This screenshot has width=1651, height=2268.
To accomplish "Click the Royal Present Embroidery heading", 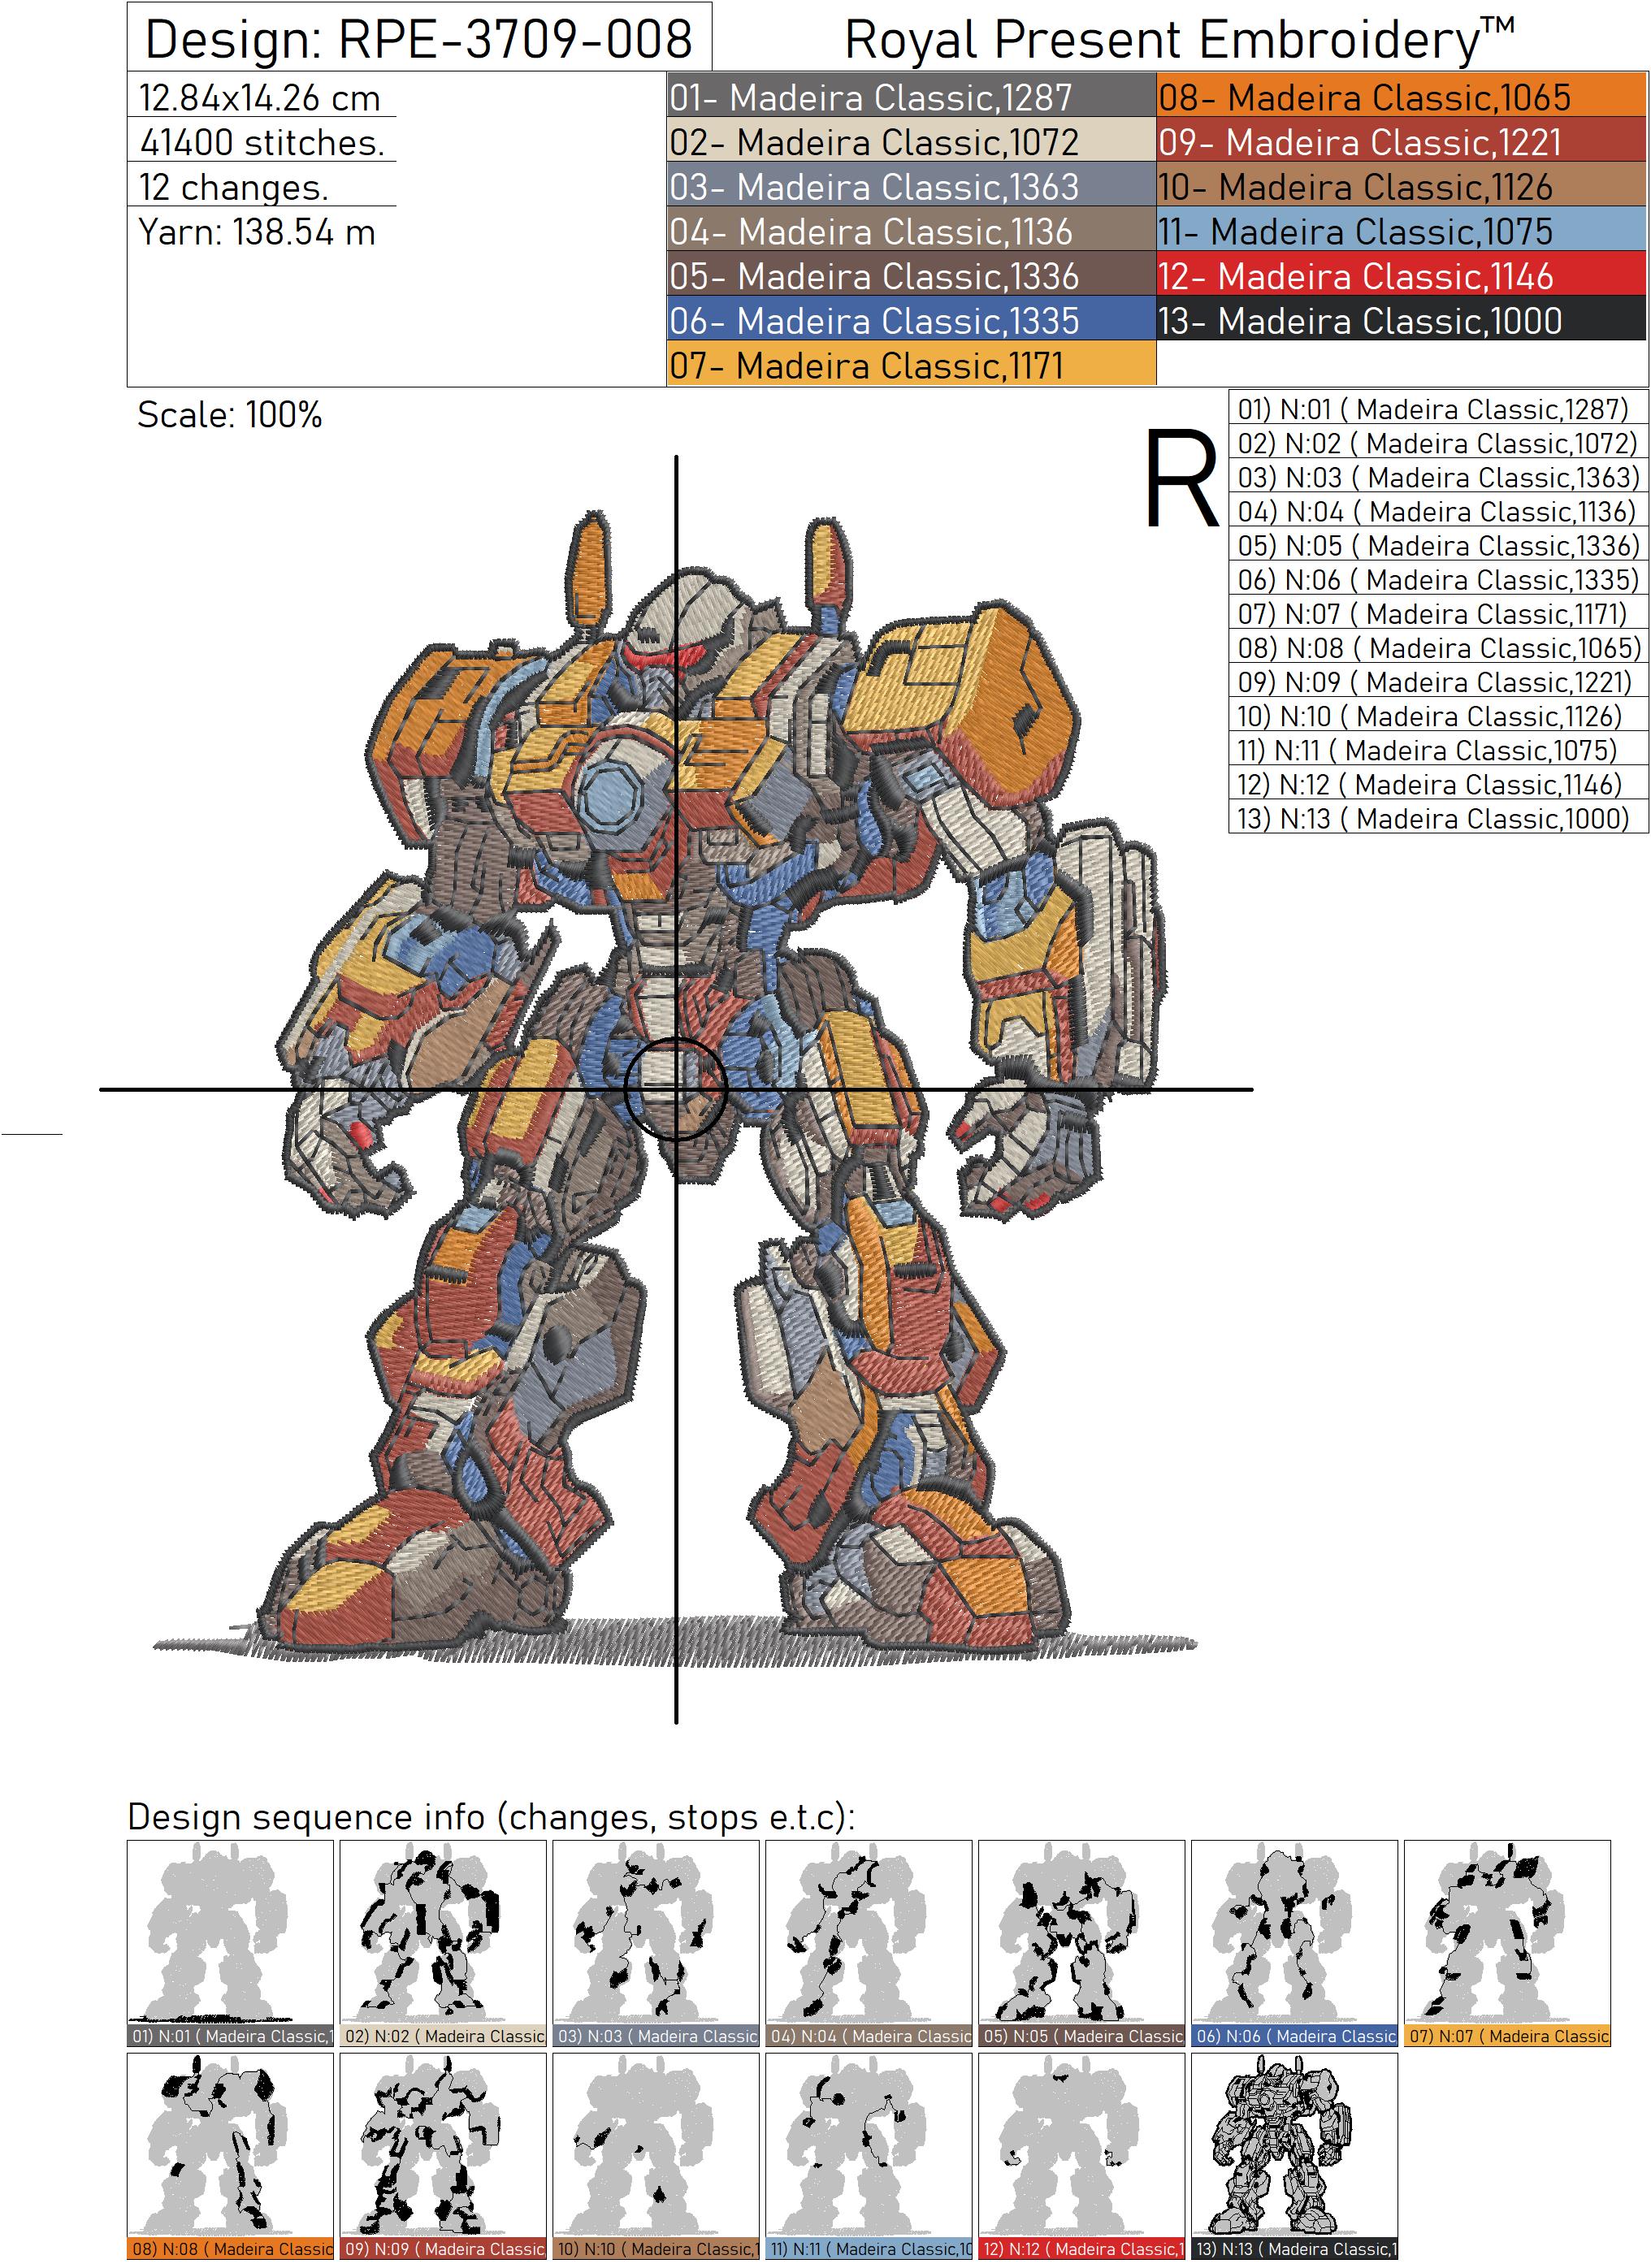I will click(x=1179, y=40).
